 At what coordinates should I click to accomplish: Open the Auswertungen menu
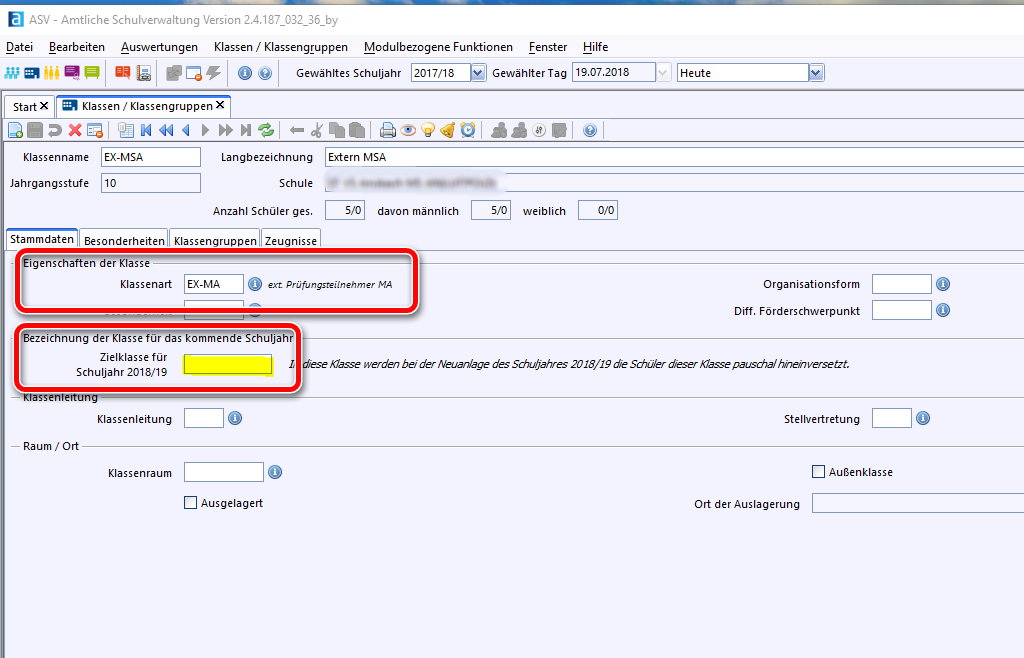pos(159,47)
